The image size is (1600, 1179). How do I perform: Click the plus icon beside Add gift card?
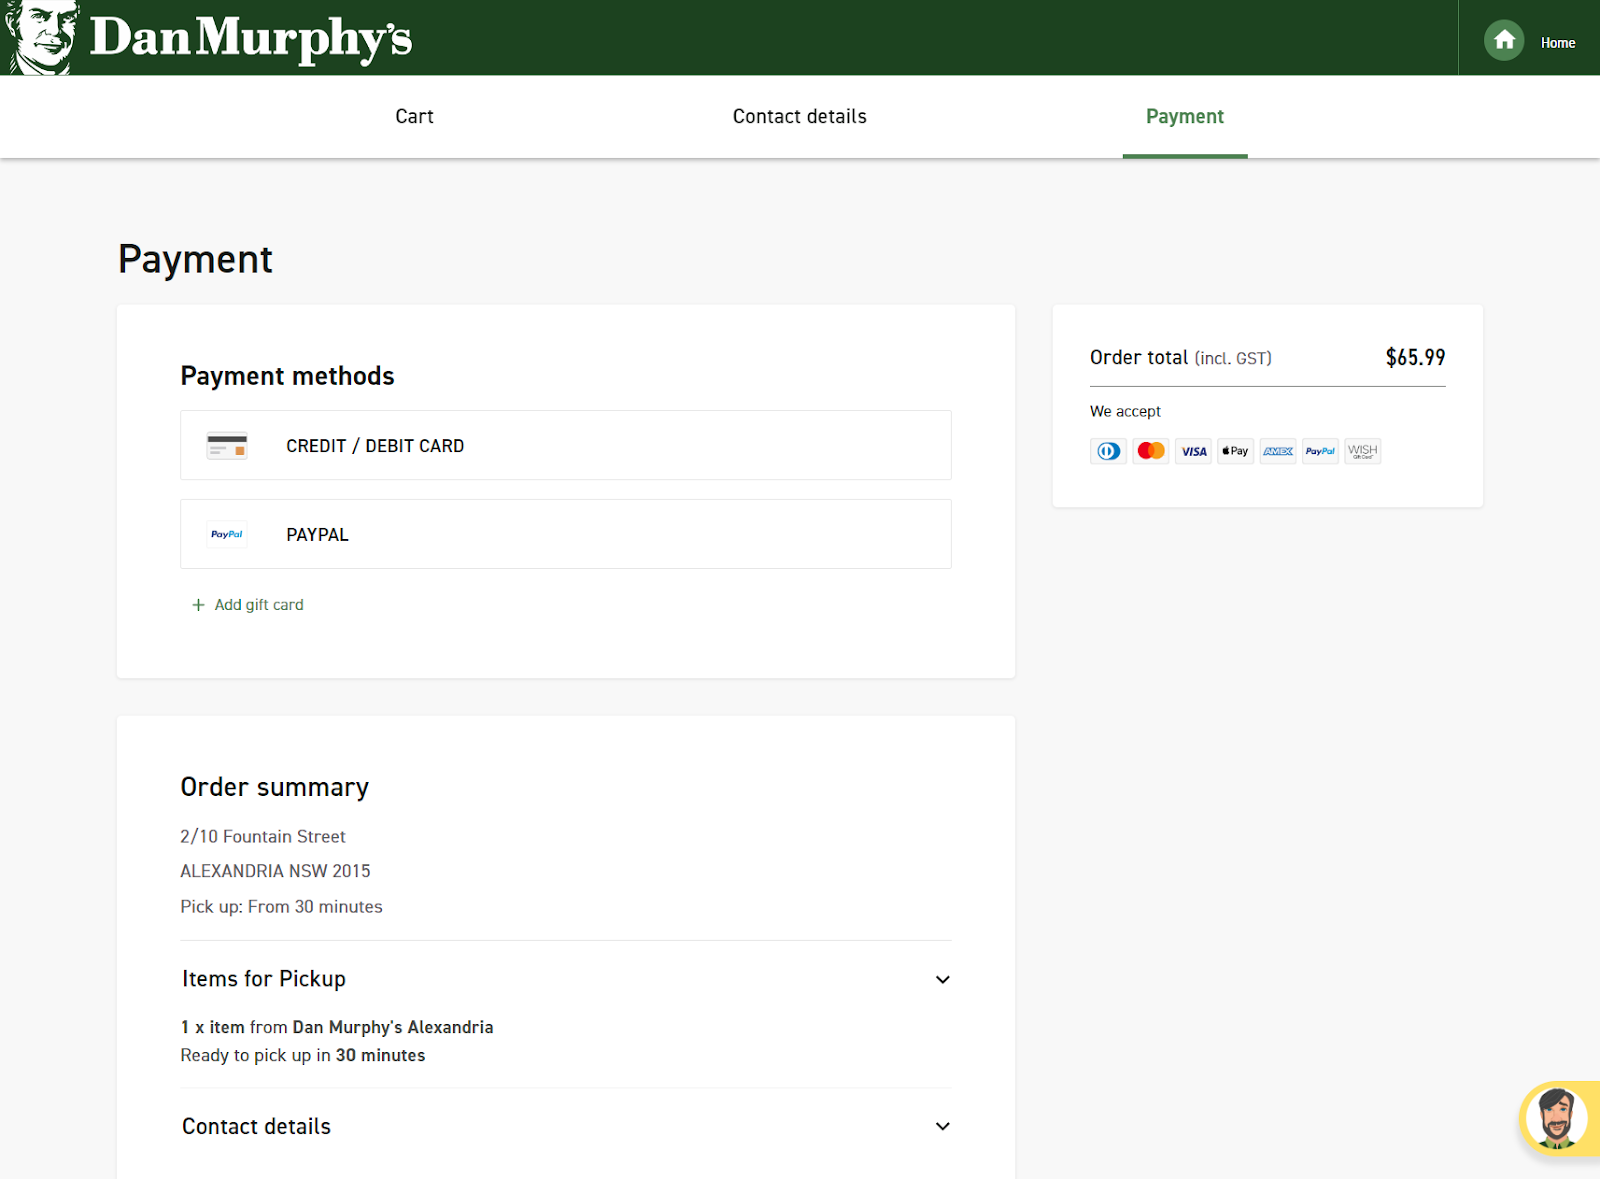pos(198,605)
